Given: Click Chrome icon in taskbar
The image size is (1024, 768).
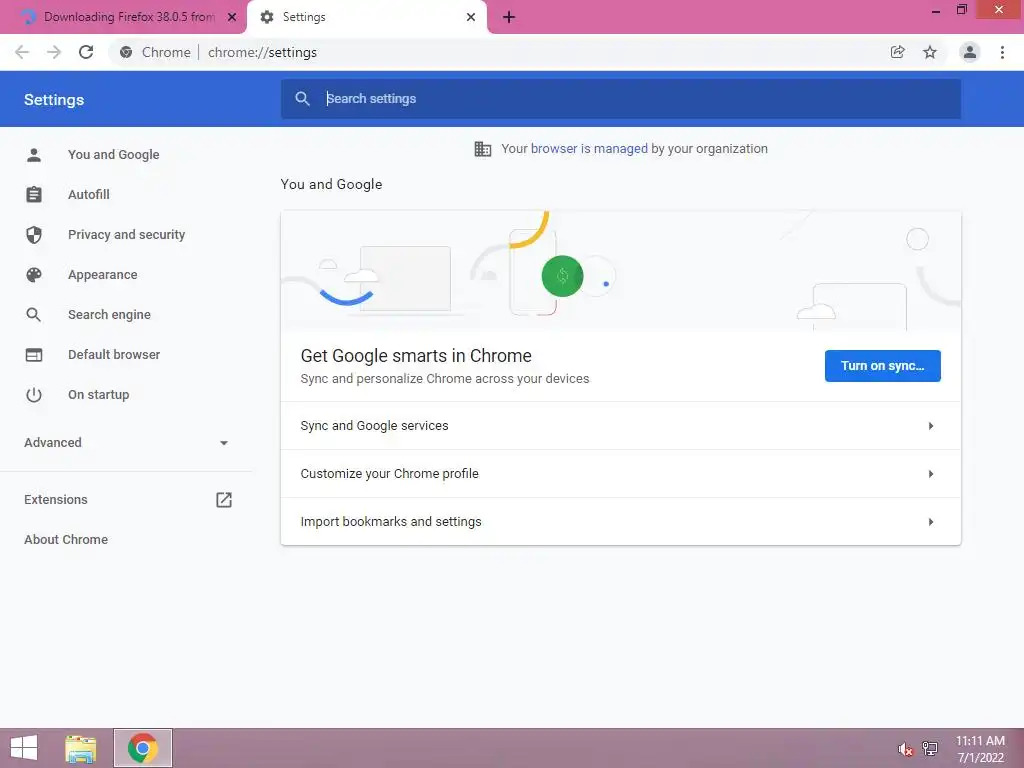Looking at the screenshot, I should pos(143,748).
